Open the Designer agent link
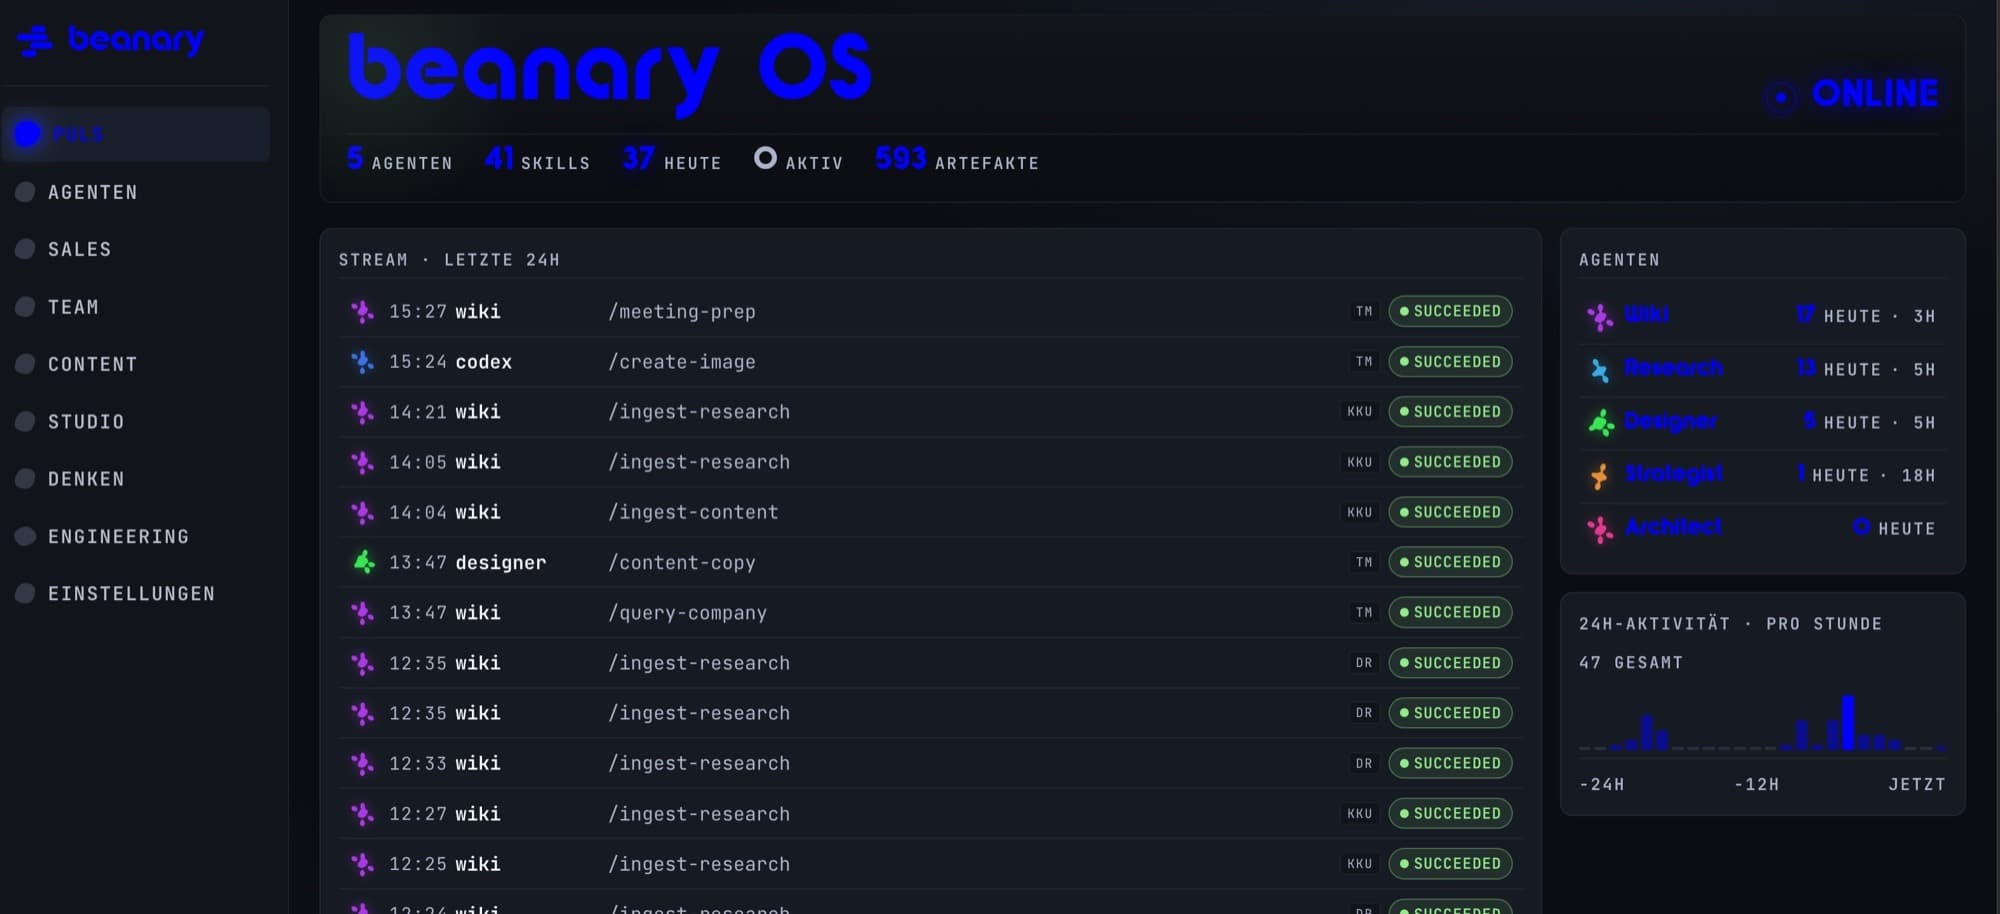This screenshot has height=914, width=2000. [x=1671, y=421]
